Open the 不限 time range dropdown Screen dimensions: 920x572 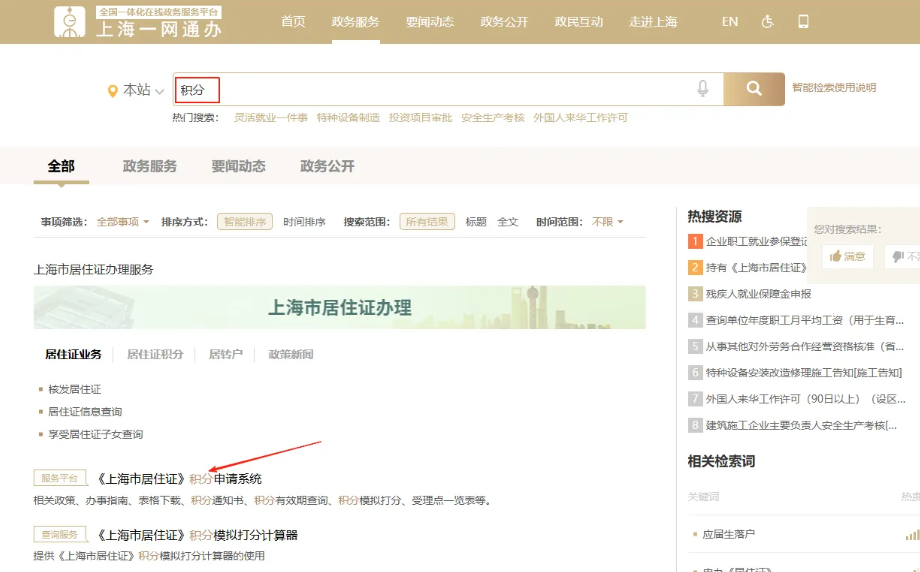pos(608,222)
